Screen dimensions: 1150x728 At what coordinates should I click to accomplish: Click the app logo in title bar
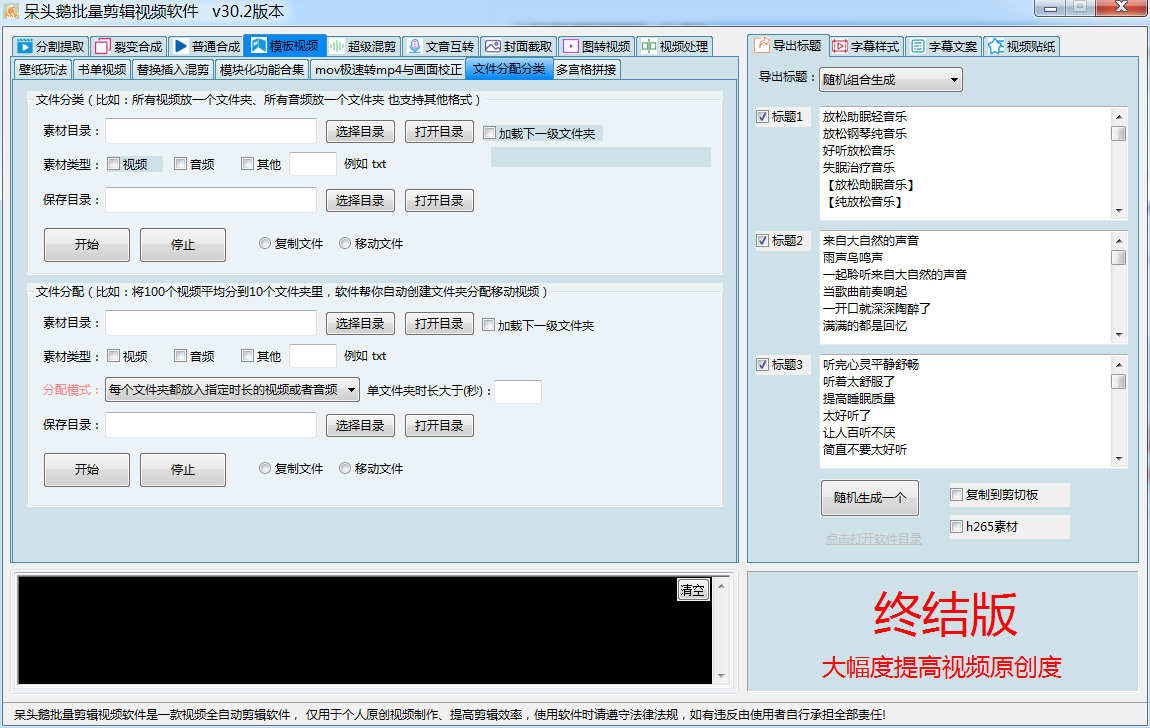click(11, 12)
